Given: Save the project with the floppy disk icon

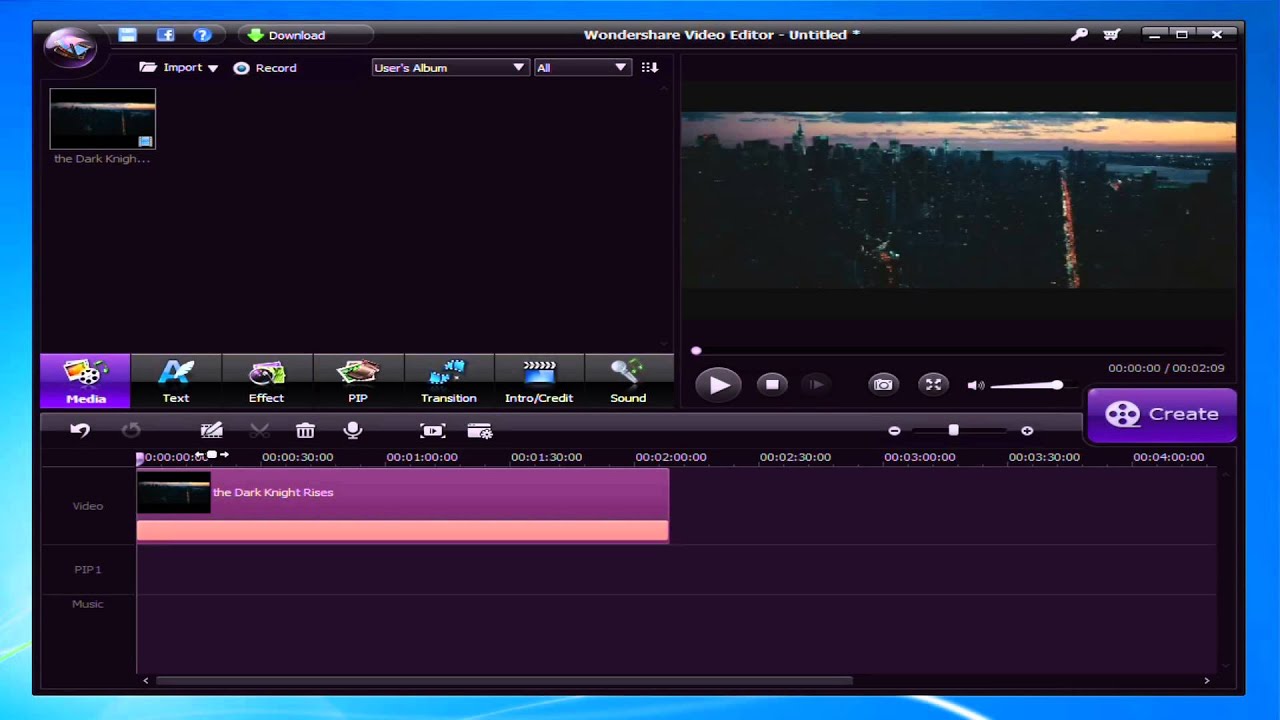Looking at the screenshot, I should point(127,35).
